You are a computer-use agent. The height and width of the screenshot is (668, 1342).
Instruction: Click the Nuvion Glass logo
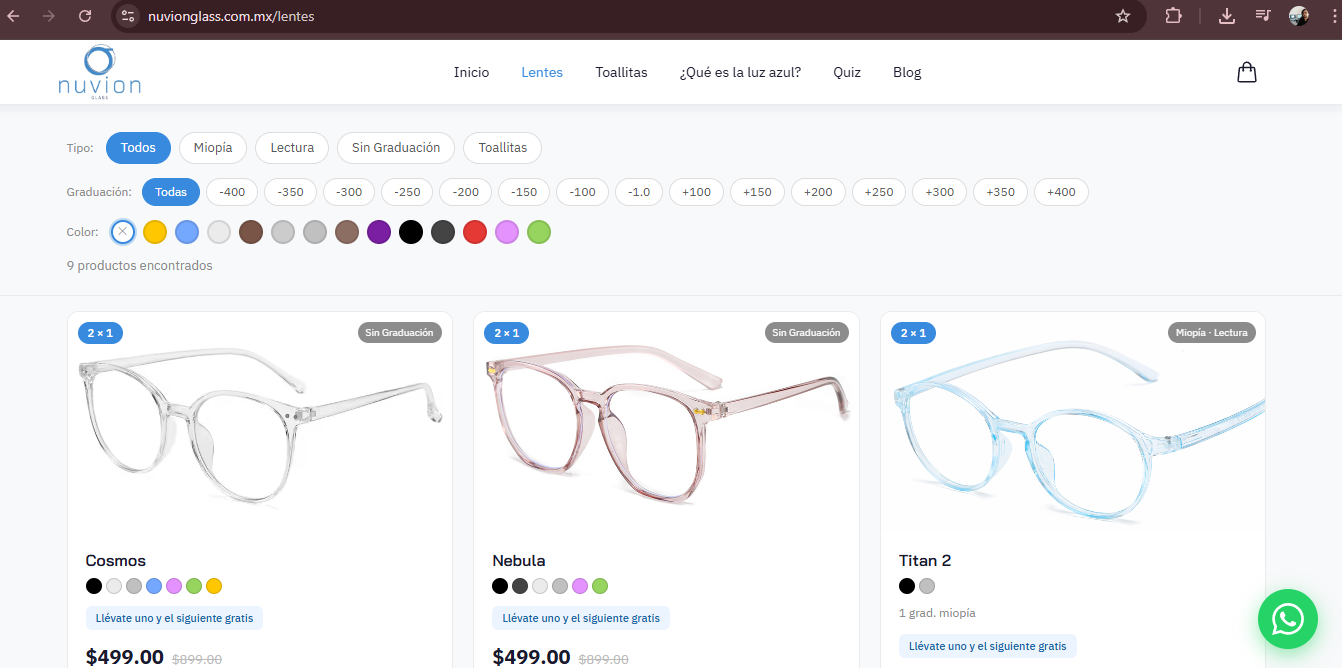tap(99, 72)
